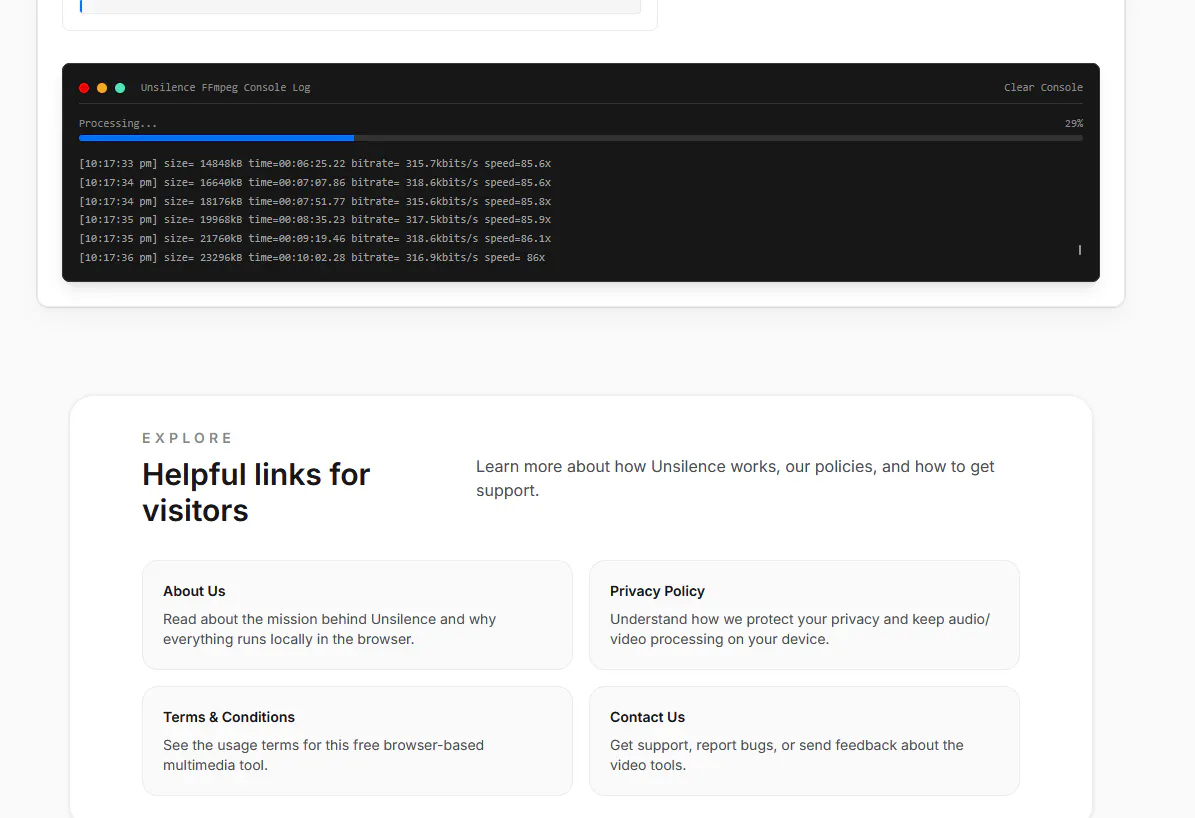Screen dimensions: 1195x818
Task: Select log line with size= 16640kB
Action: tap(315, 183)
